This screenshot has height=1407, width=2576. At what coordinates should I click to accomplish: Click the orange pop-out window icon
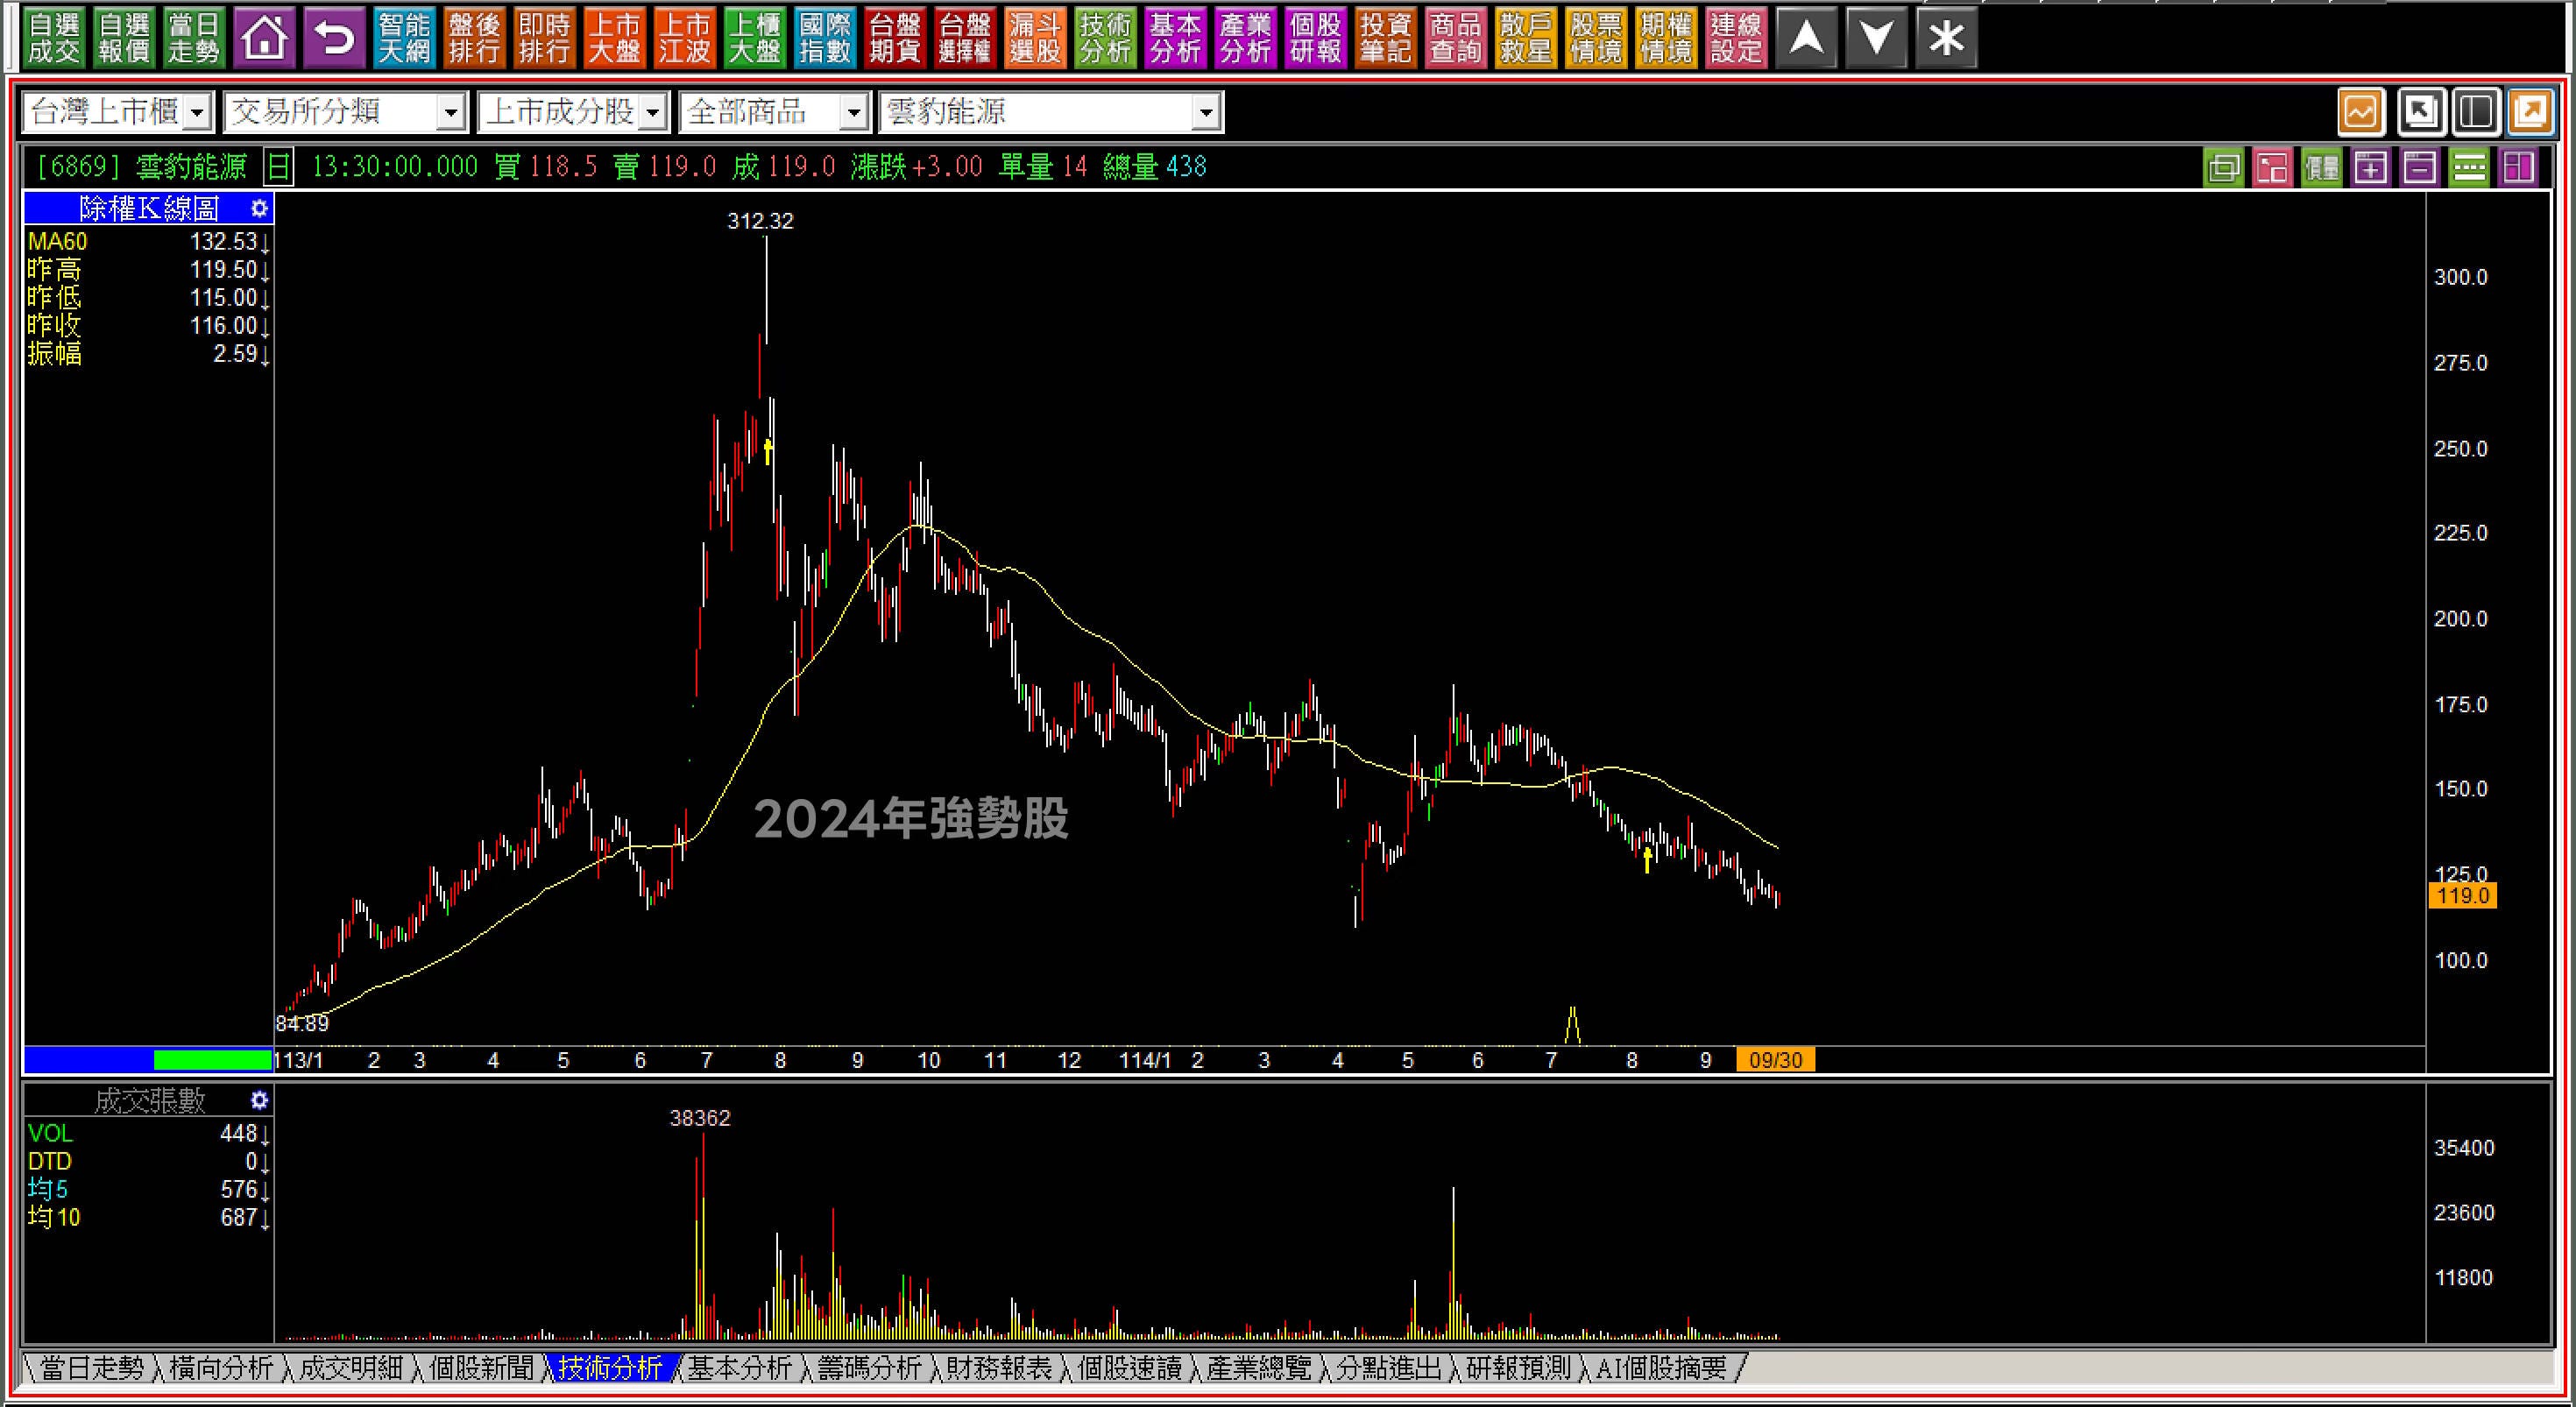(x=2530, y=111)
